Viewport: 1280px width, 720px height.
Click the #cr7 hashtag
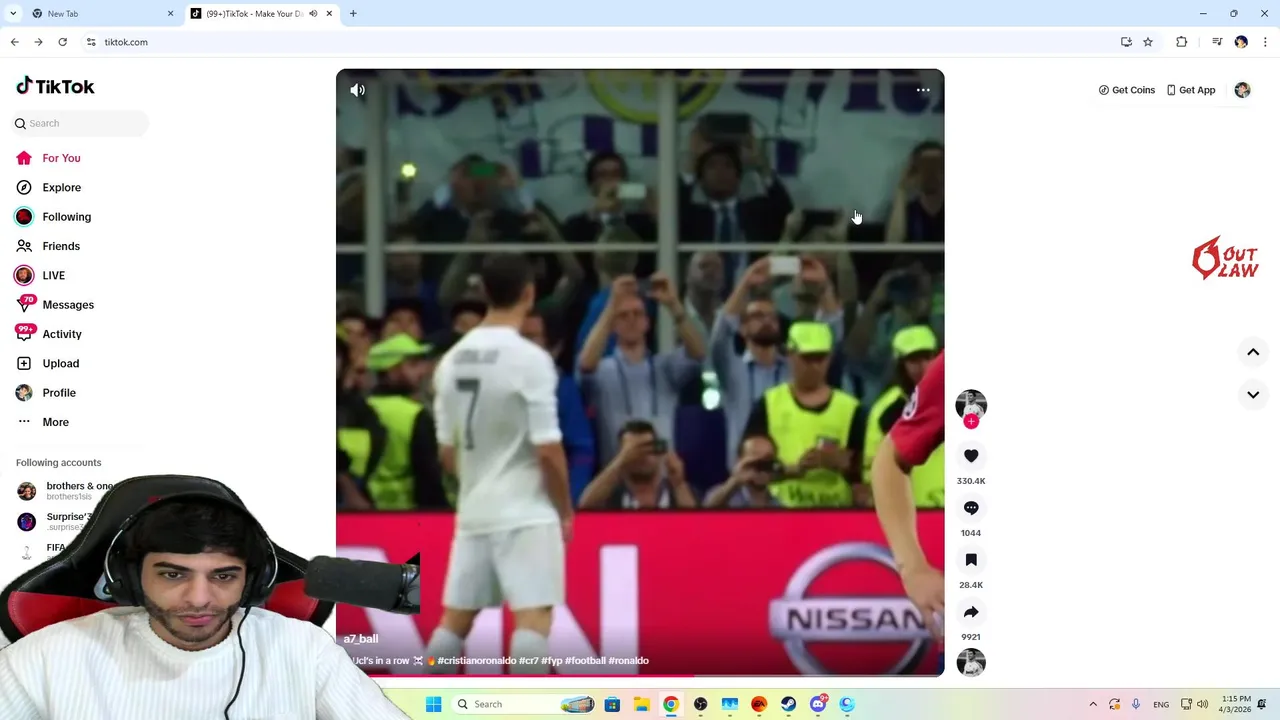(x=529, y=661)
